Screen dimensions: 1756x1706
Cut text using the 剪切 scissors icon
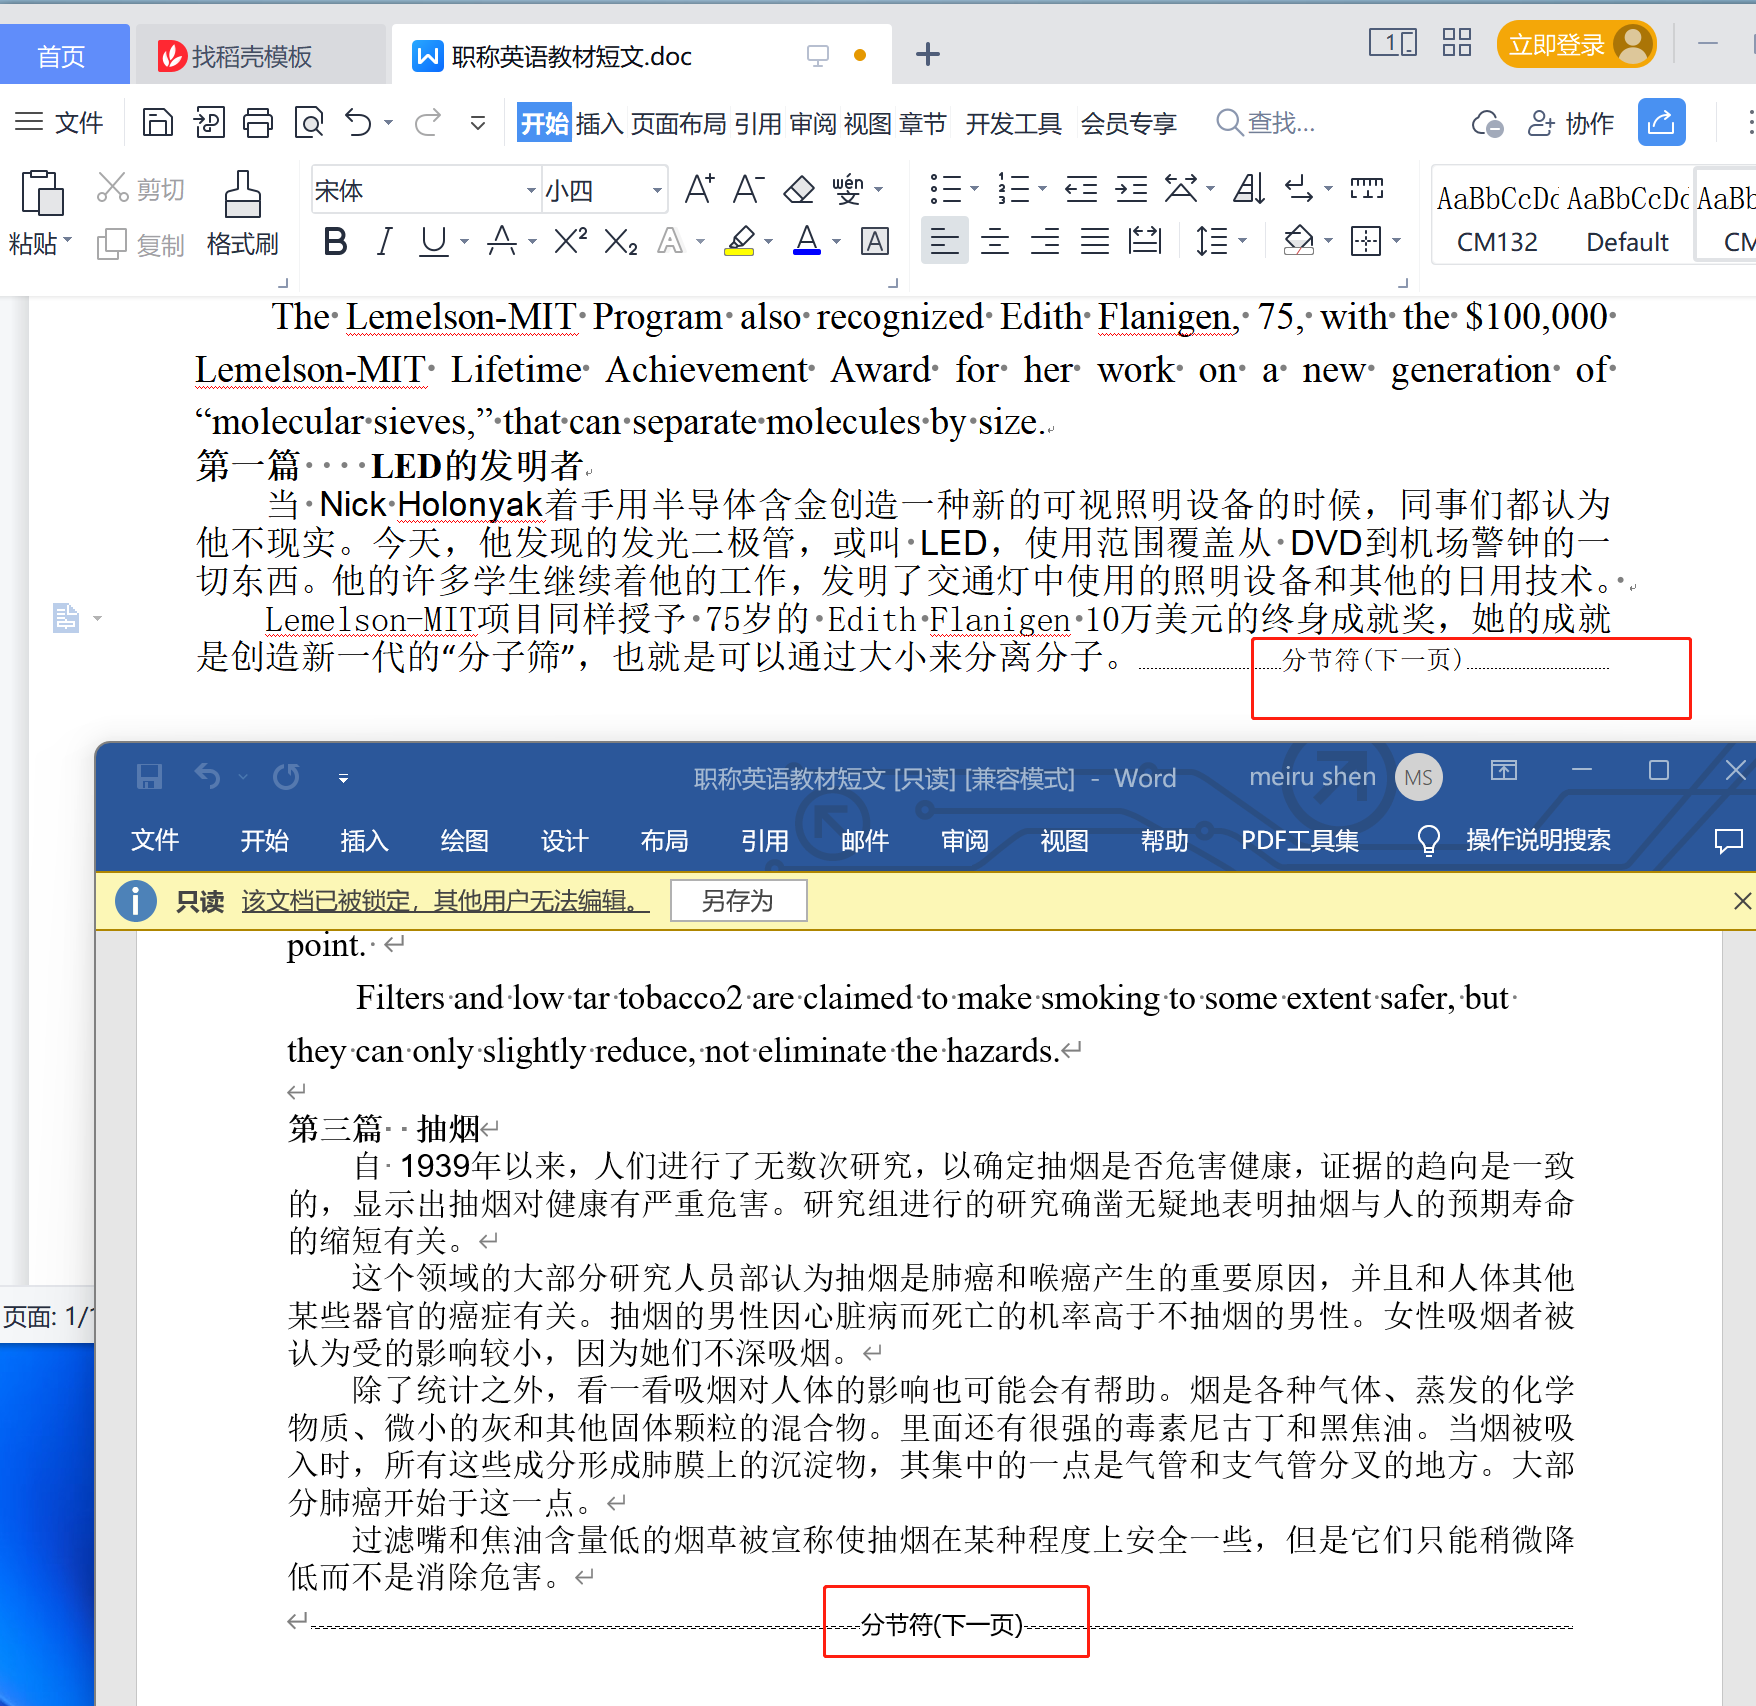(x=140, y=187)
